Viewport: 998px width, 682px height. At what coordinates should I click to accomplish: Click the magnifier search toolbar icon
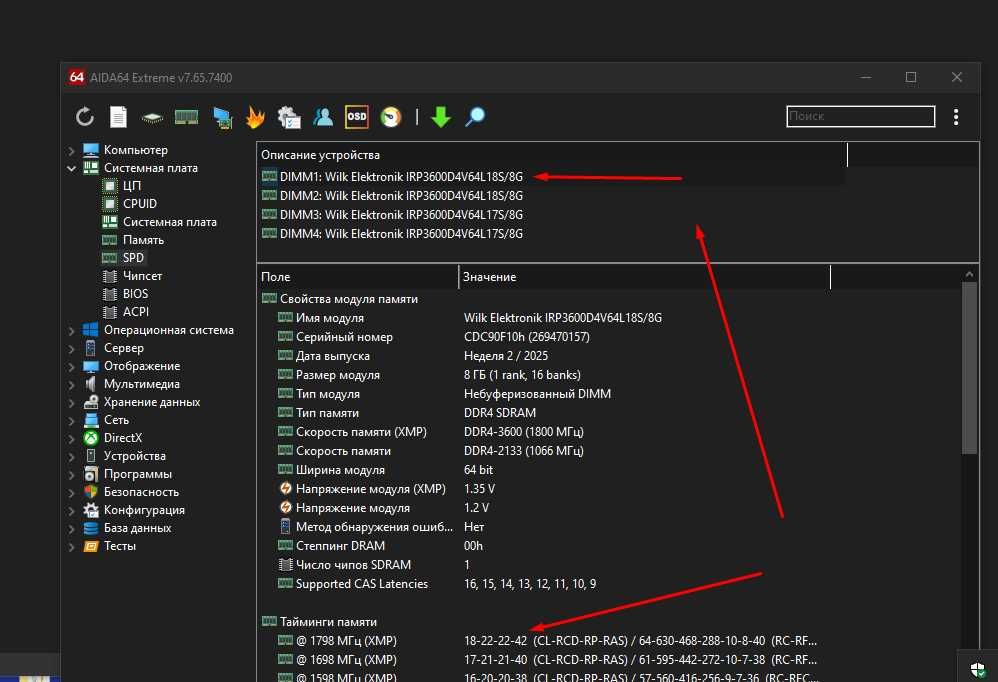[x=475, y=117]
